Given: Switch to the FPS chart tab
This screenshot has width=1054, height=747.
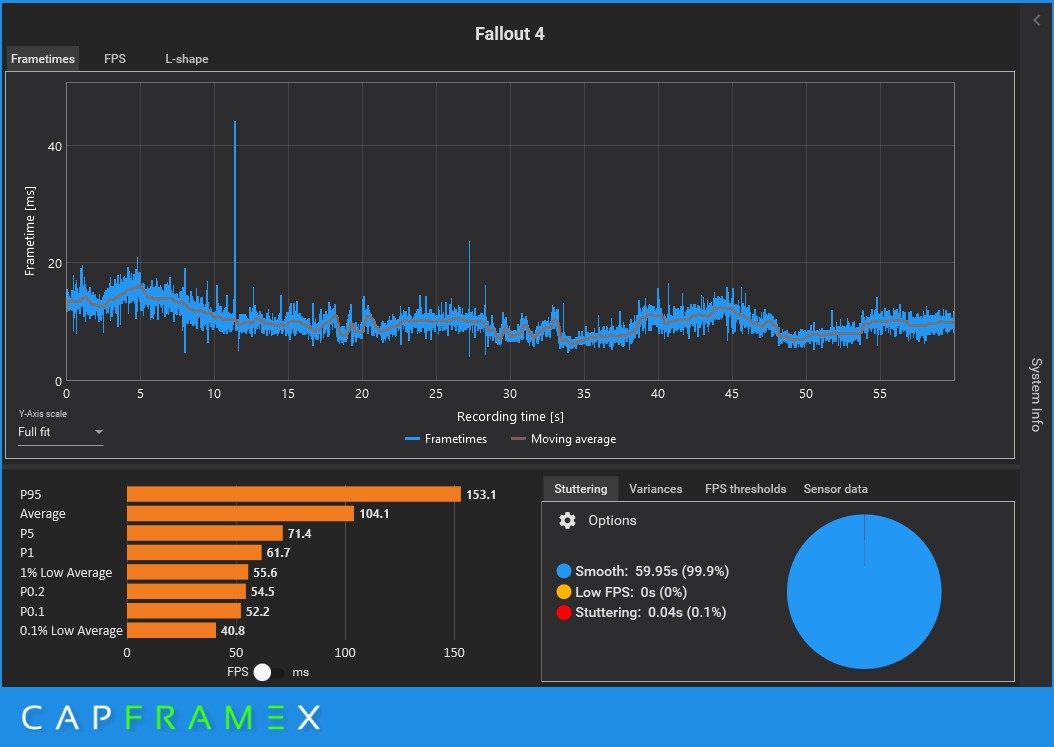Looking at the screenshot, I should point(115,58).
